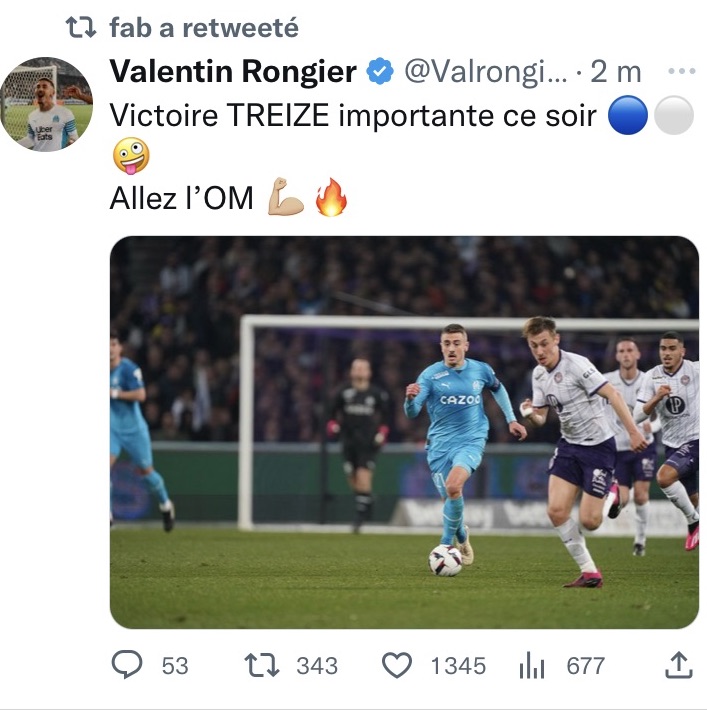
Task: Tap the share upload icon
Action: (x=678, y=664)
